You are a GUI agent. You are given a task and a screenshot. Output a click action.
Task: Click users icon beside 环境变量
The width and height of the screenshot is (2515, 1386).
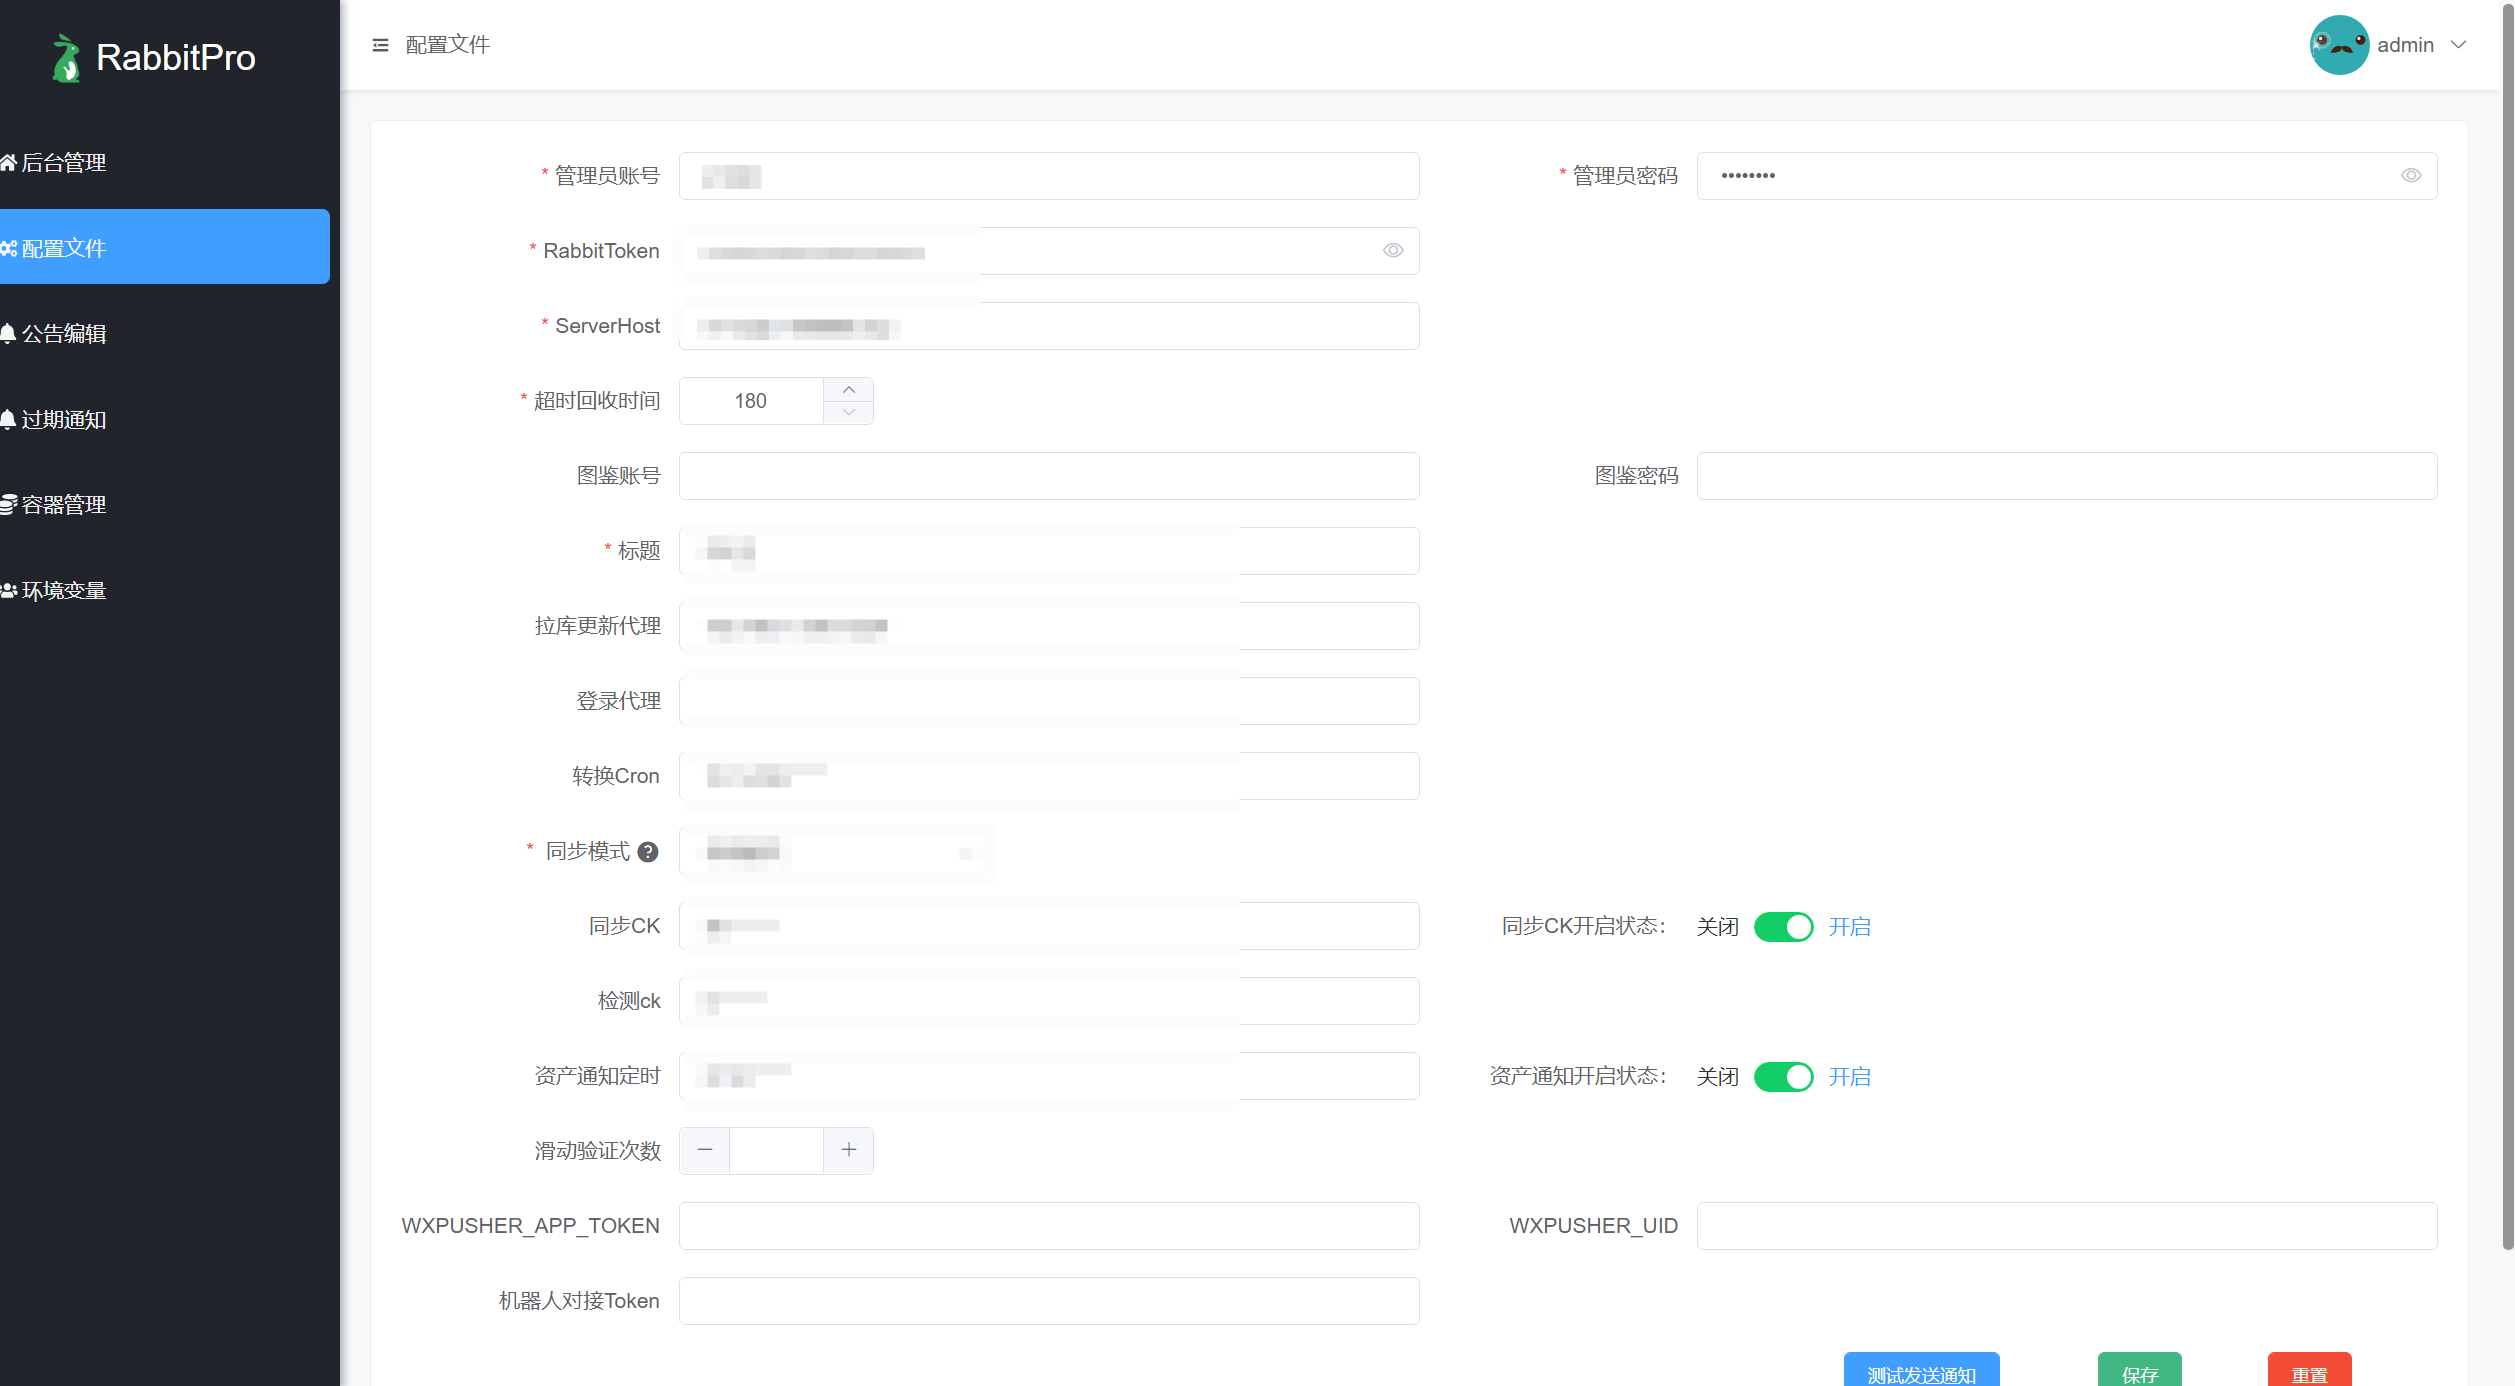click(x=9, y=590)
